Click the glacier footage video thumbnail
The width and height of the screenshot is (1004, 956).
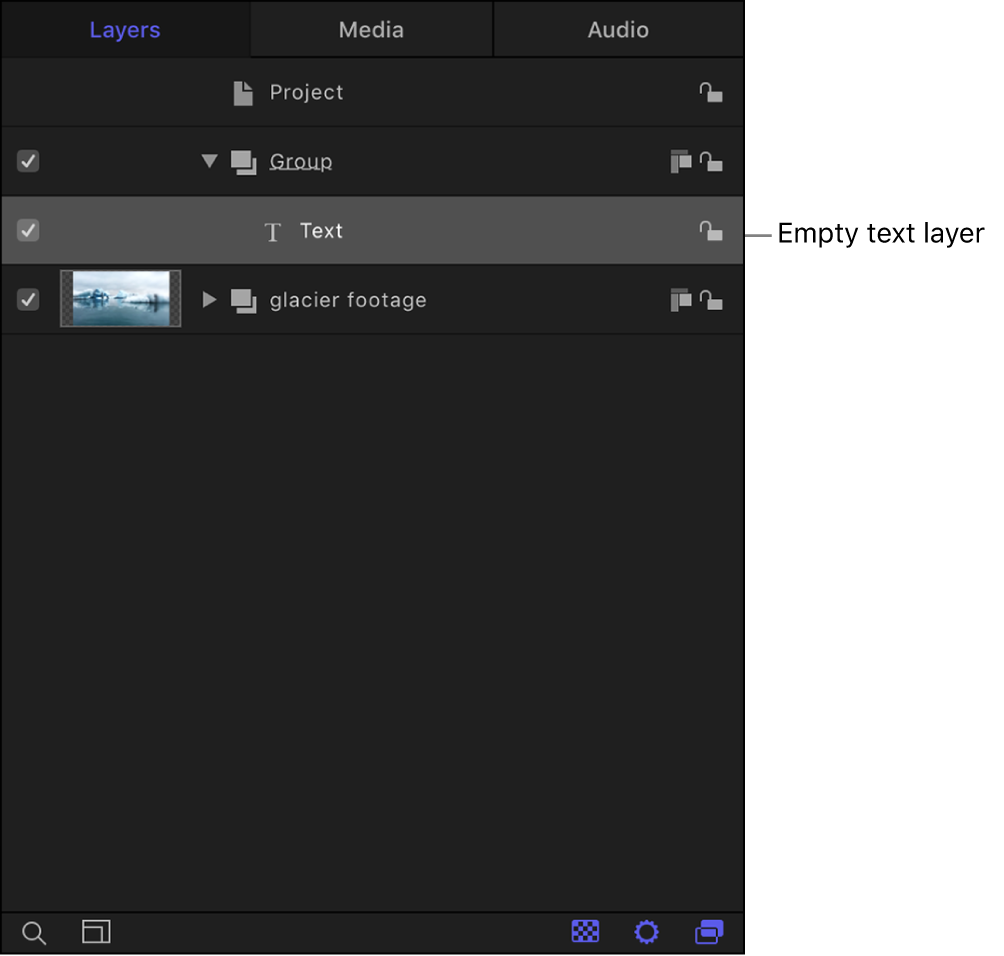click(120, 298)
